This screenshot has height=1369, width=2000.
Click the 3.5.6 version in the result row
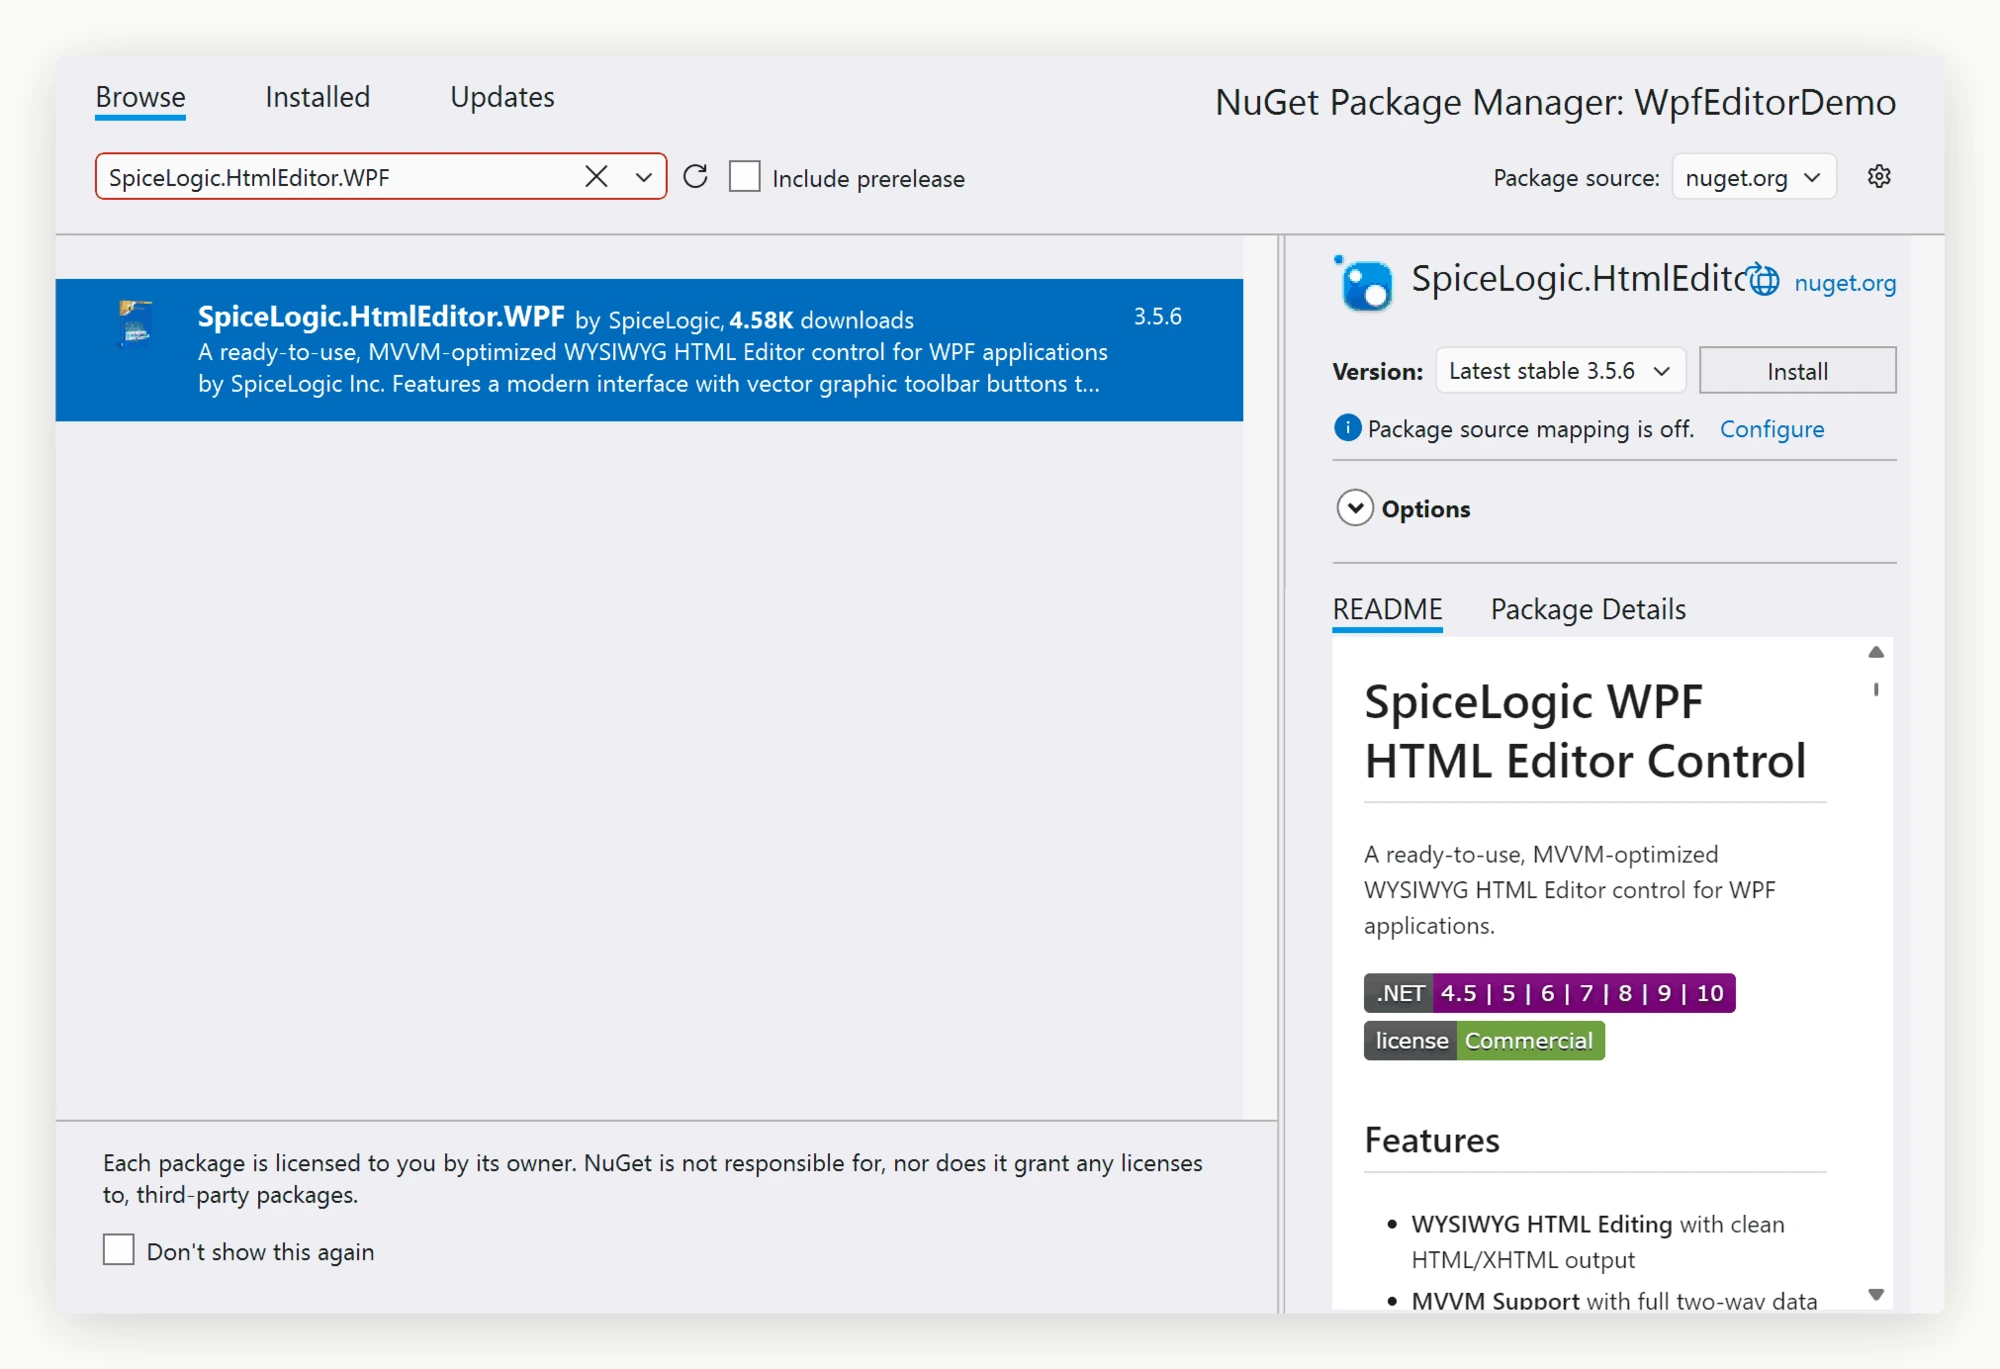1157,317
